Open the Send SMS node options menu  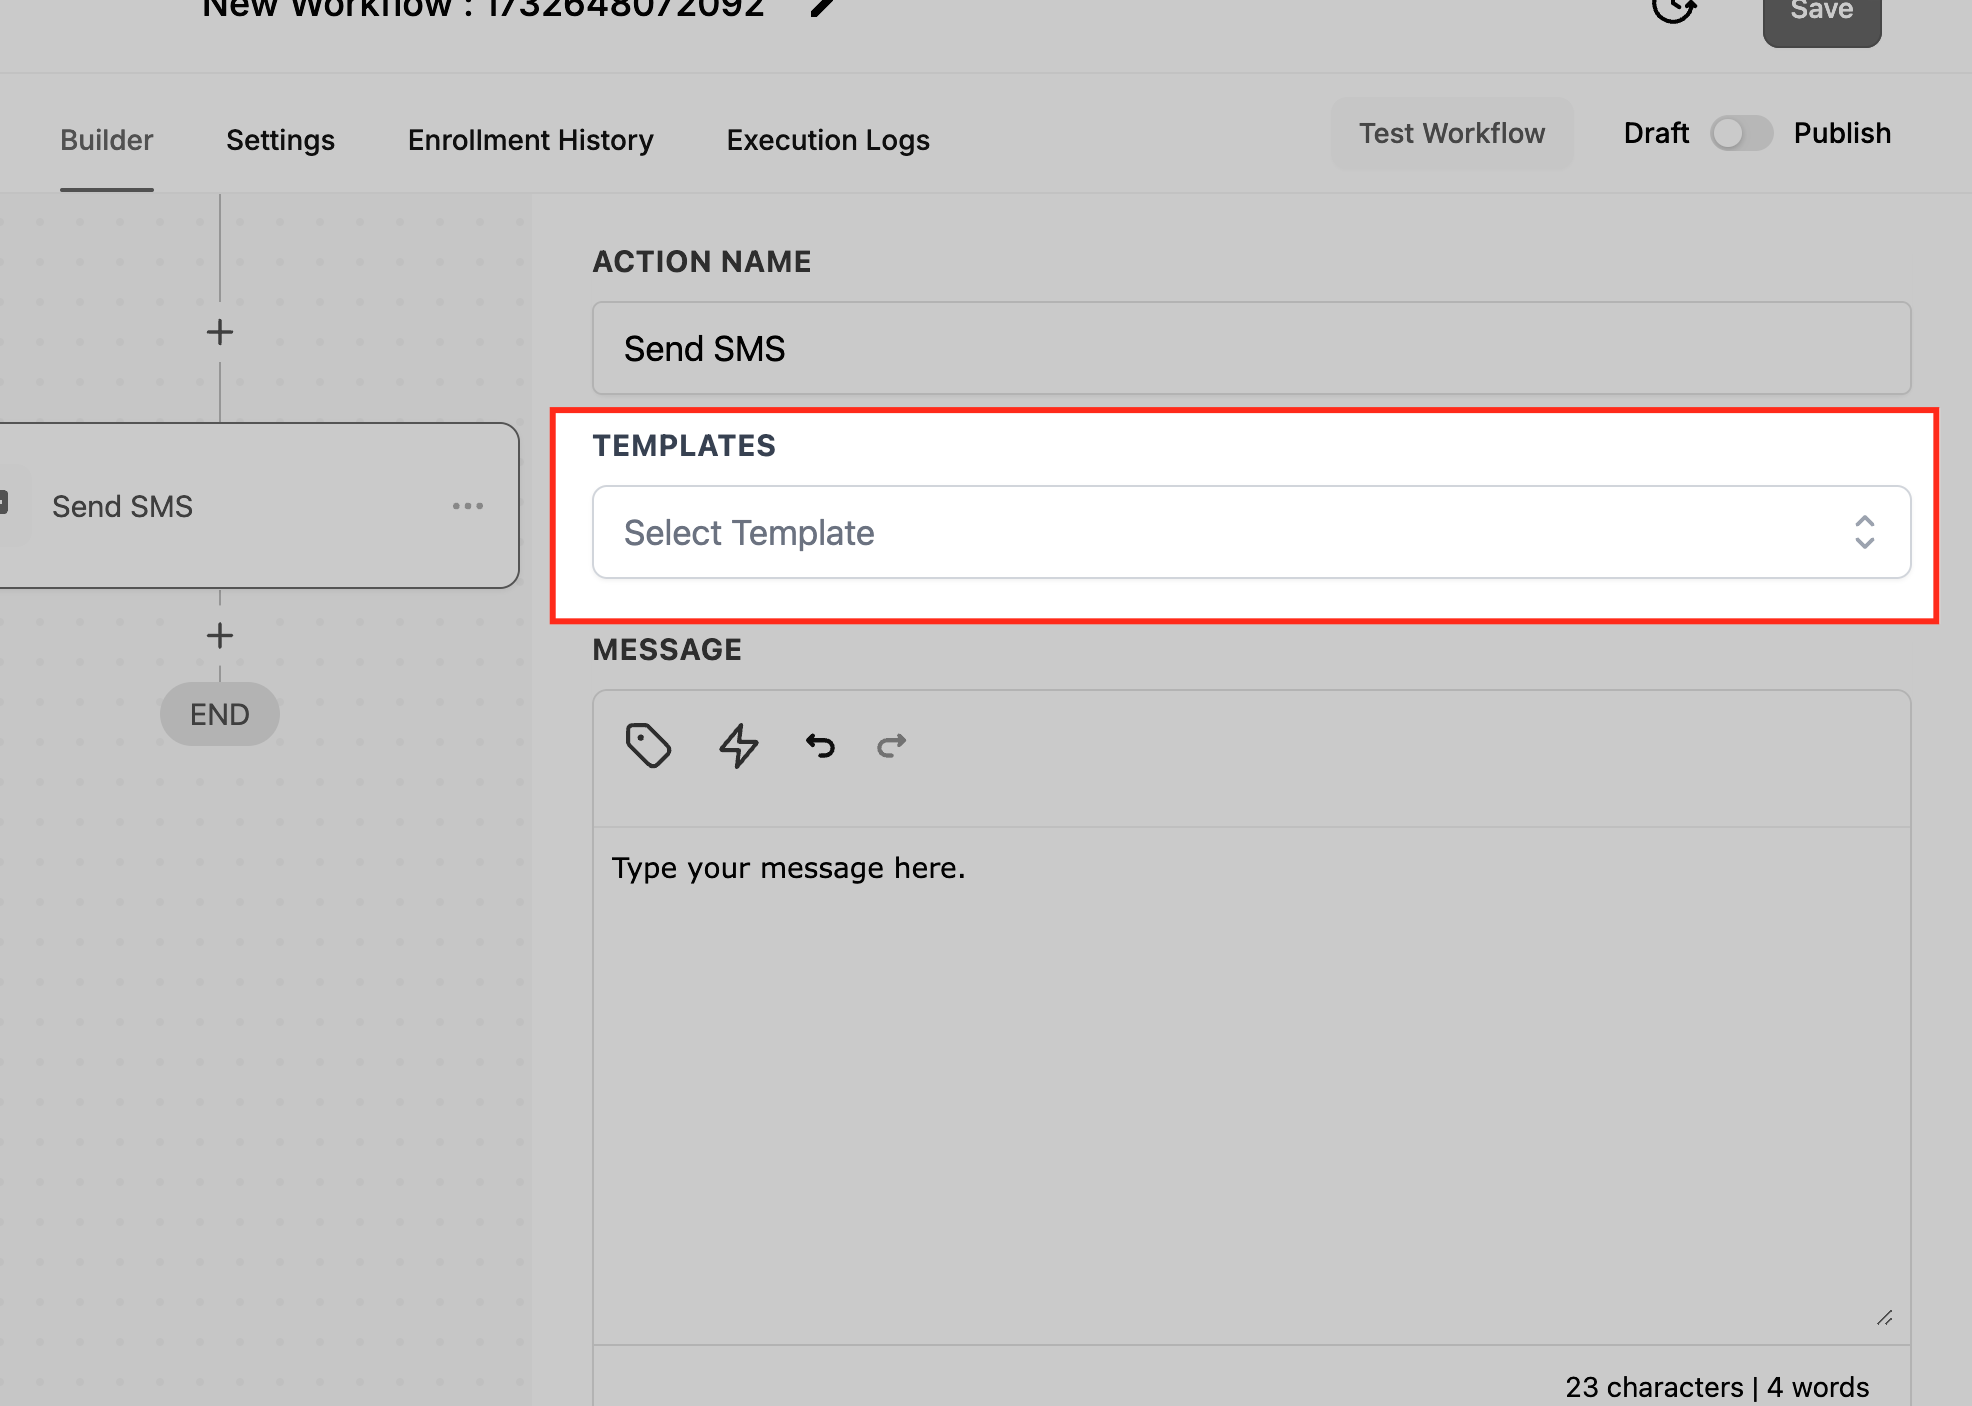point(467,506)
